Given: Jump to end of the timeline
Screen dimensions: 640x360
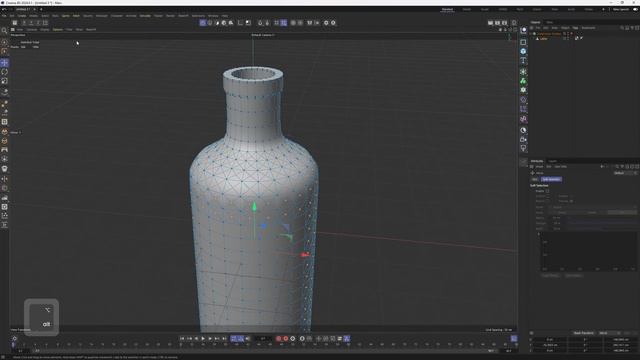Looking at the screenshot, I should pyautogui.click(x=224, y=338).
